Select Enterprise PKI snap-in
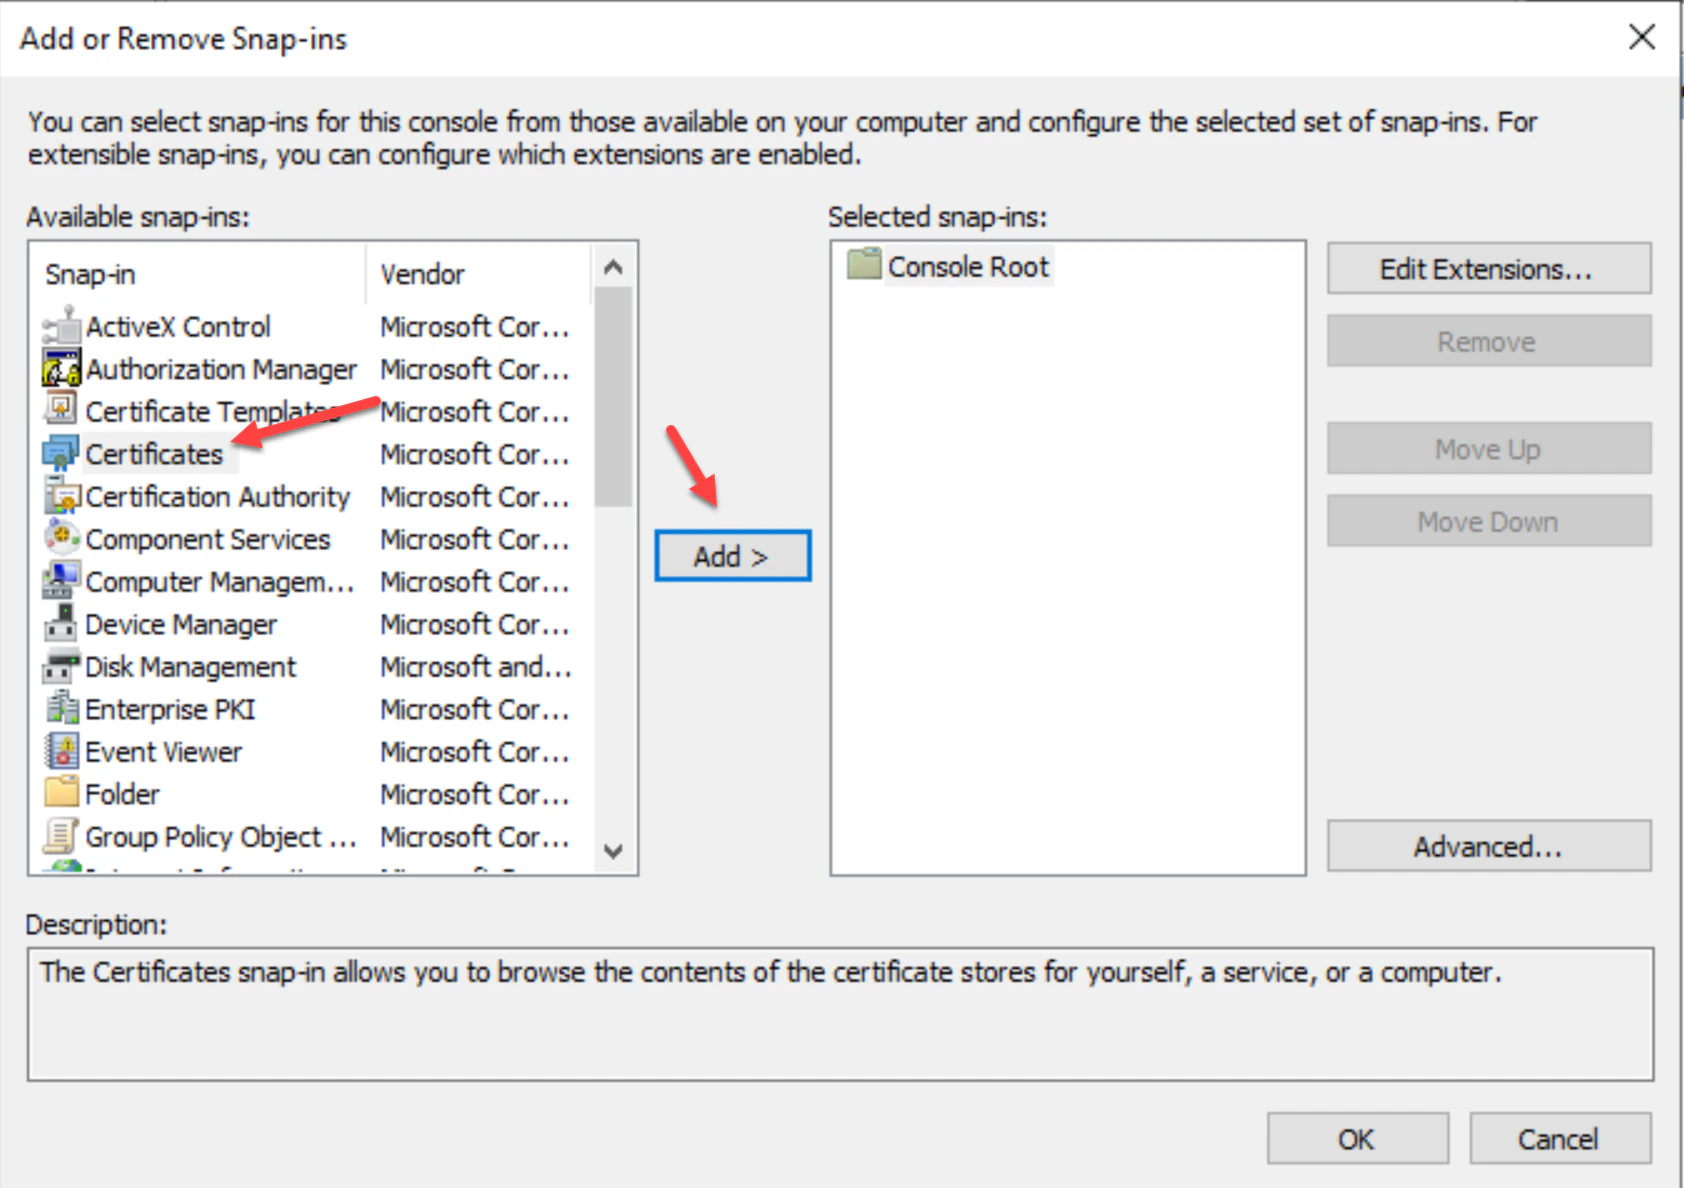1684x1188 pixels. (170, 709)
